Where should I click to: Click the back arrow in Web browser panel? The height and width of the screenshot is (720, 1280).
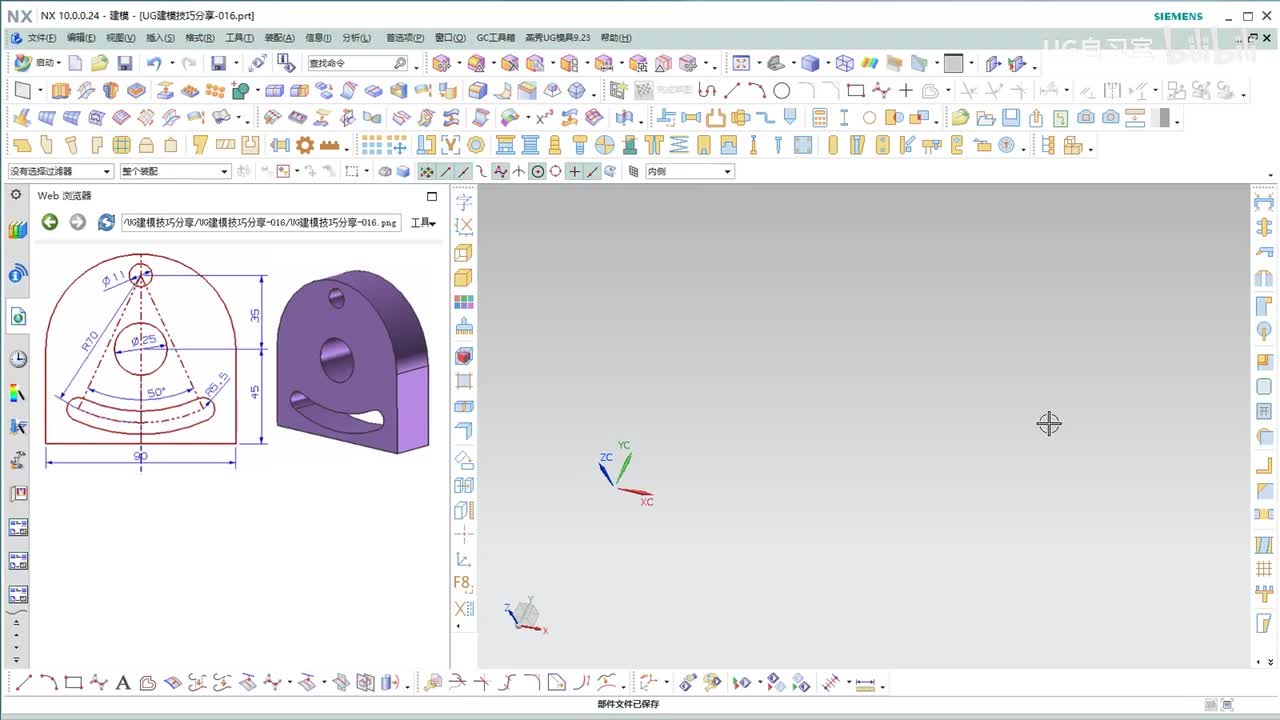[x=50, y=222]
